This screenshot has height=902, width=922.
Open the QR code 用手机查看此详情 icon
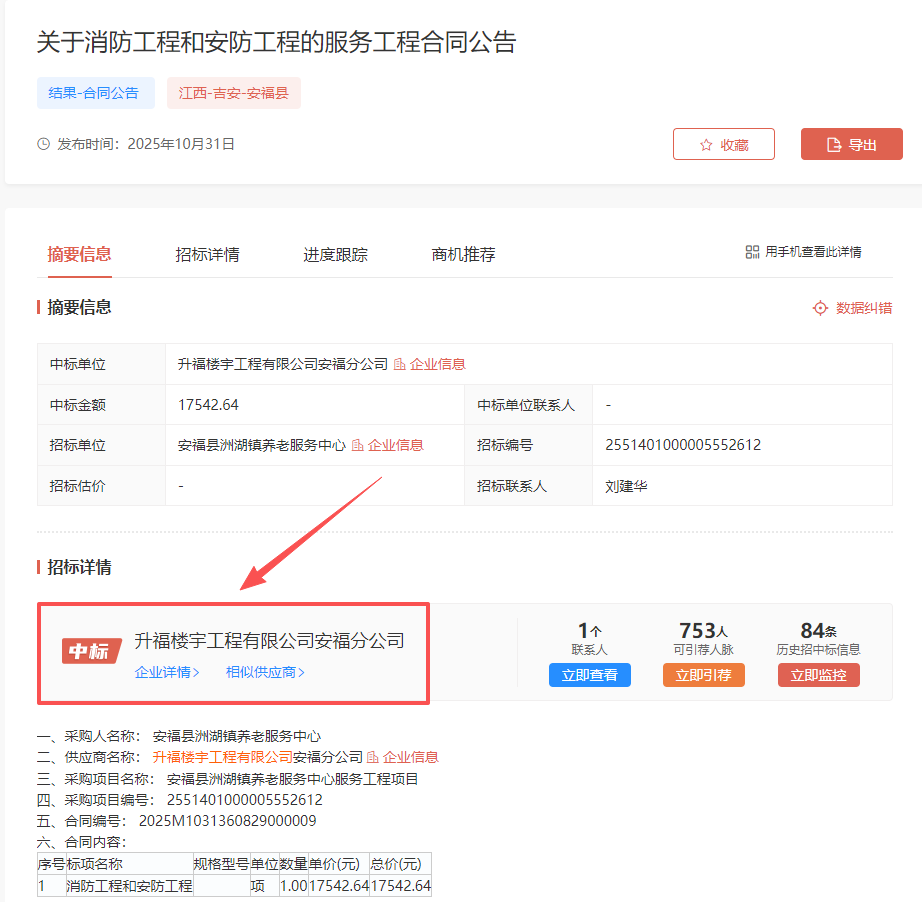point(752,252)
